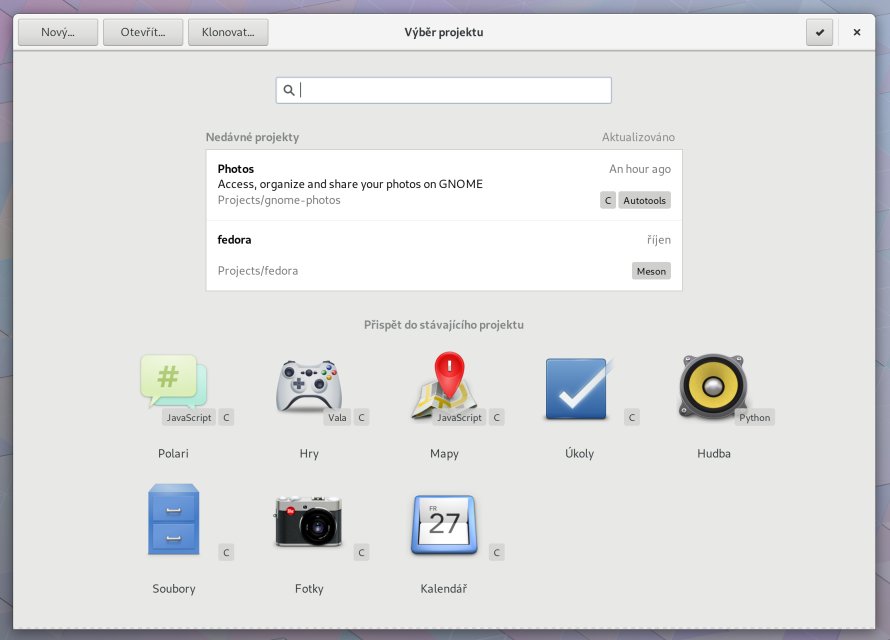
Task: Toggle selection mode with checkmark button
Action: click(820, 32)
